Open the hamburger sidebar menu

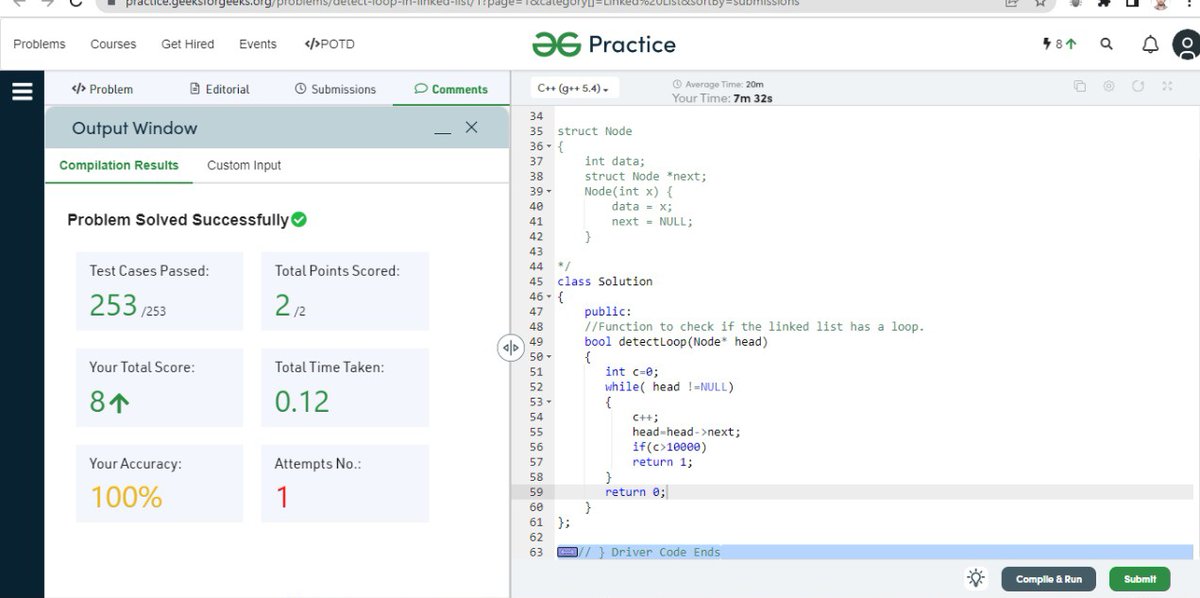click(x=22, y=91)
